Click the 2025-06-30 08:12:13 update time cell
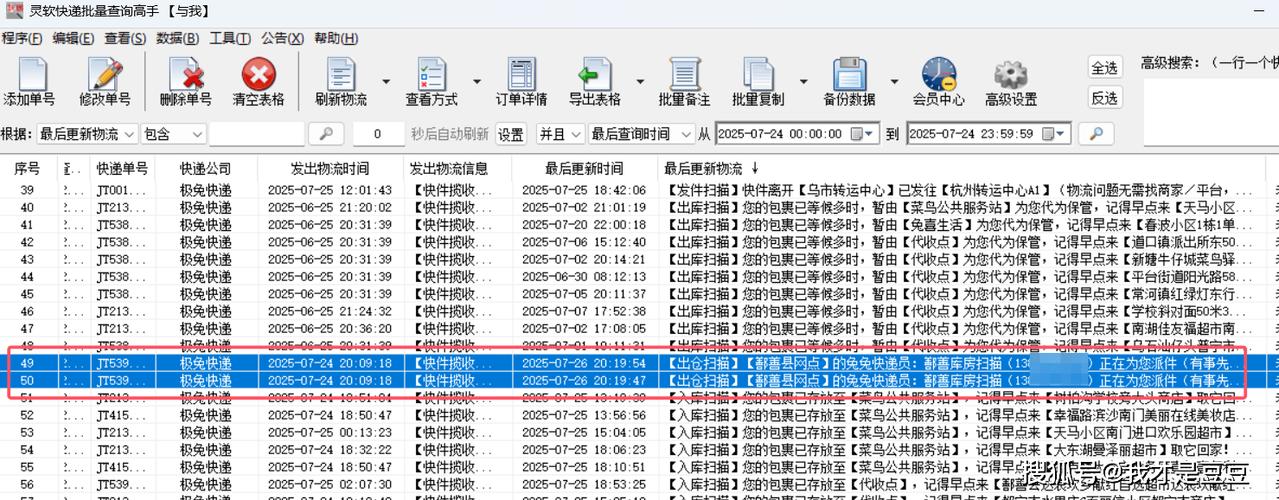The height and width of the screenshot is (500, 1279). (x=584, y=277)
